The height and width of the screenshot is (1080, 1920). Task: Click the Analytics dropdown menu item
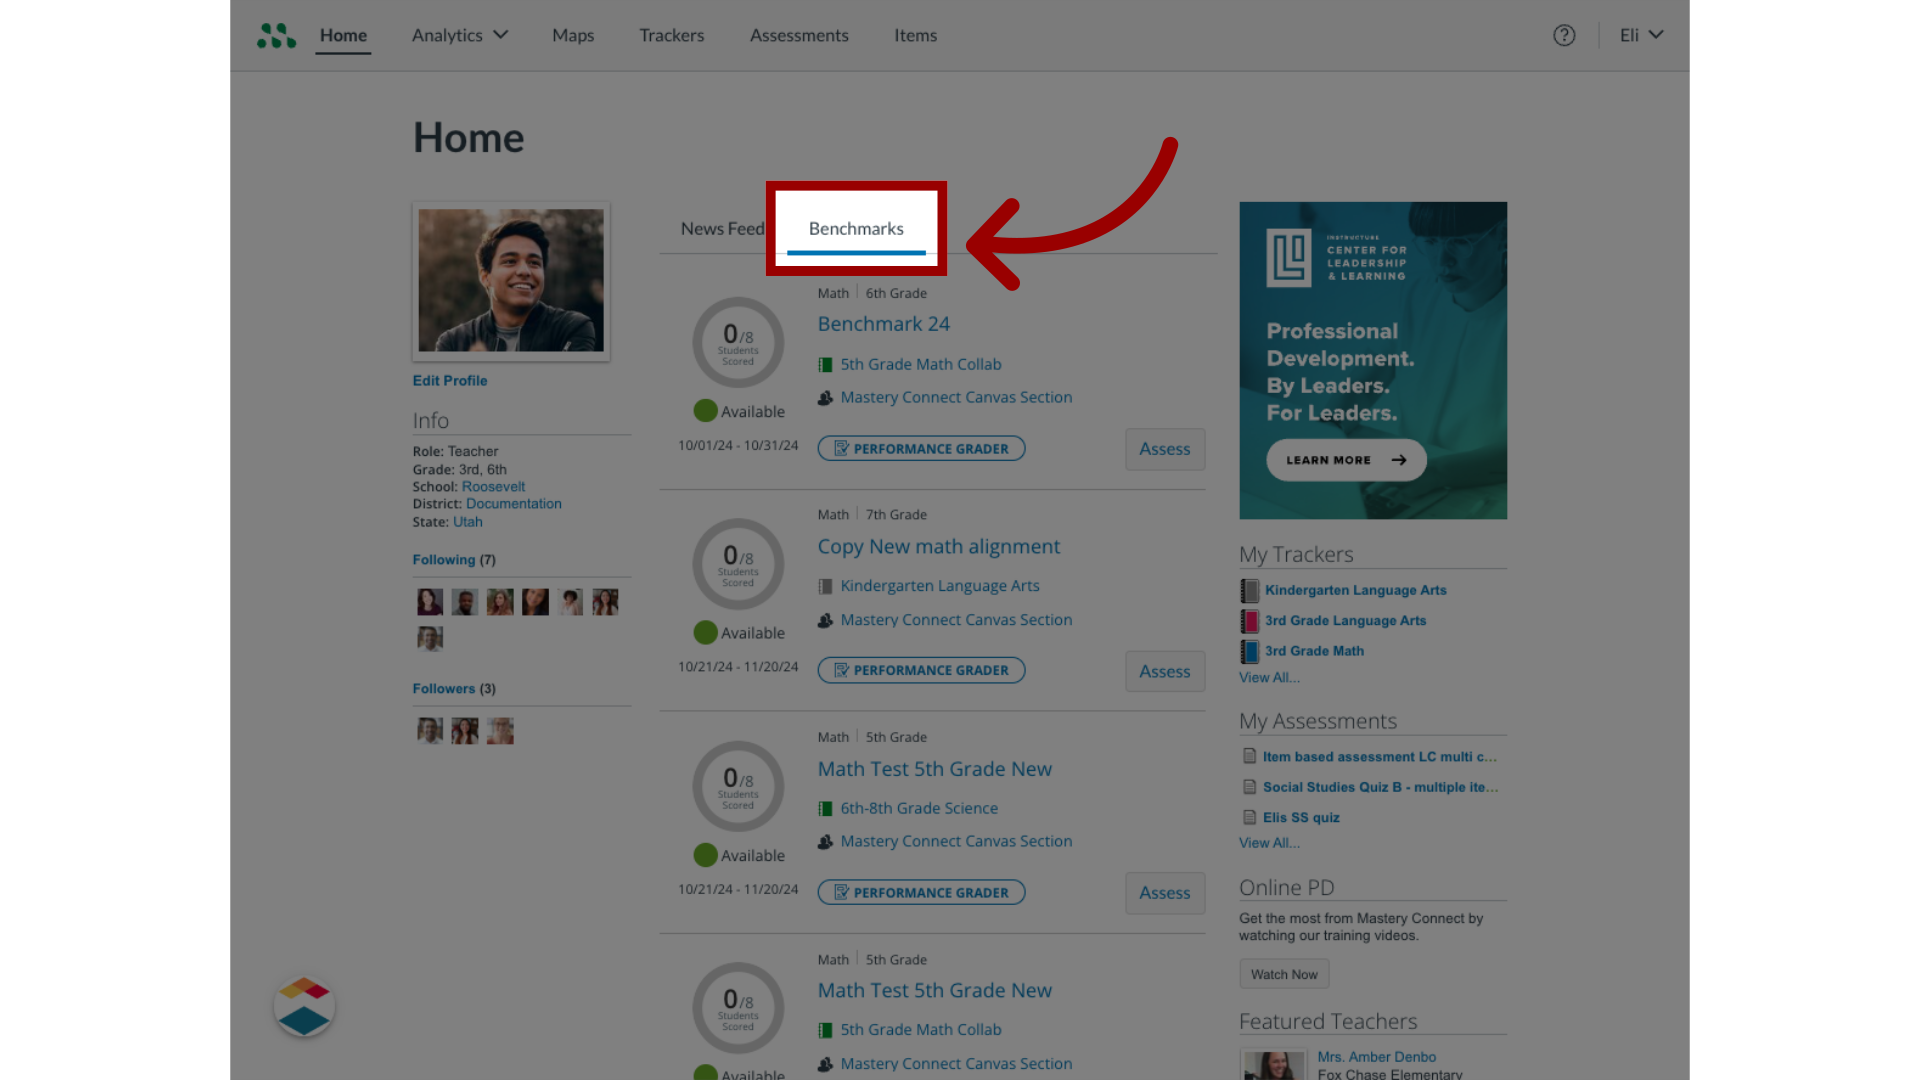click(x=459, y=34)
